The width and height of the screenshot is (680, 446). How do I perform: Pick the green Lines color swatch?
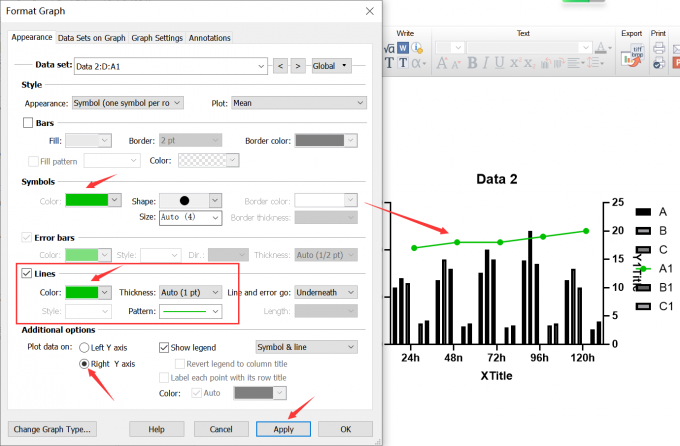[87, 292]
